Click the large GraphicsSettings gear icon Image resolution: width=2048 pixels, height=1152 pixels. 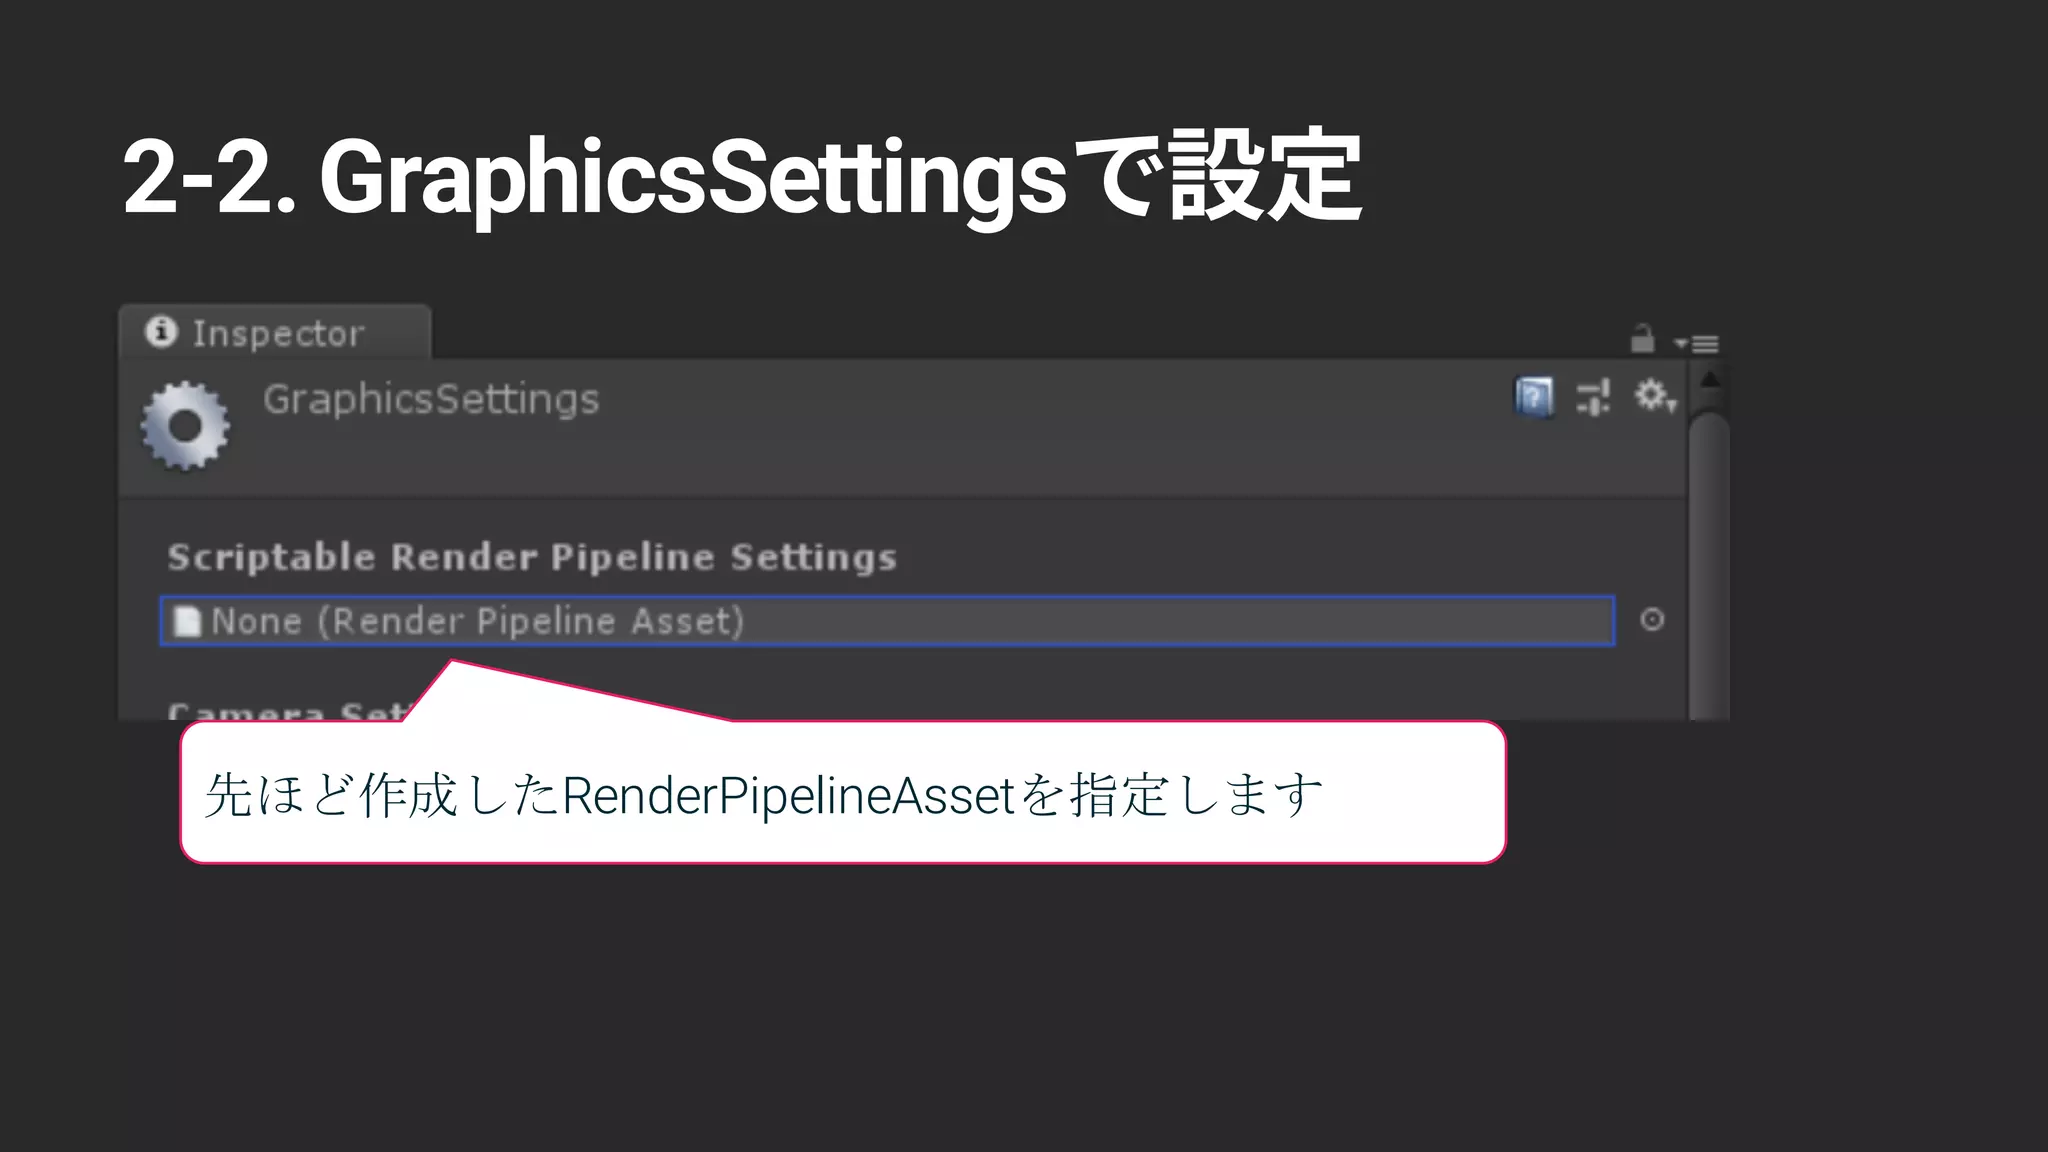pos(185,426)
